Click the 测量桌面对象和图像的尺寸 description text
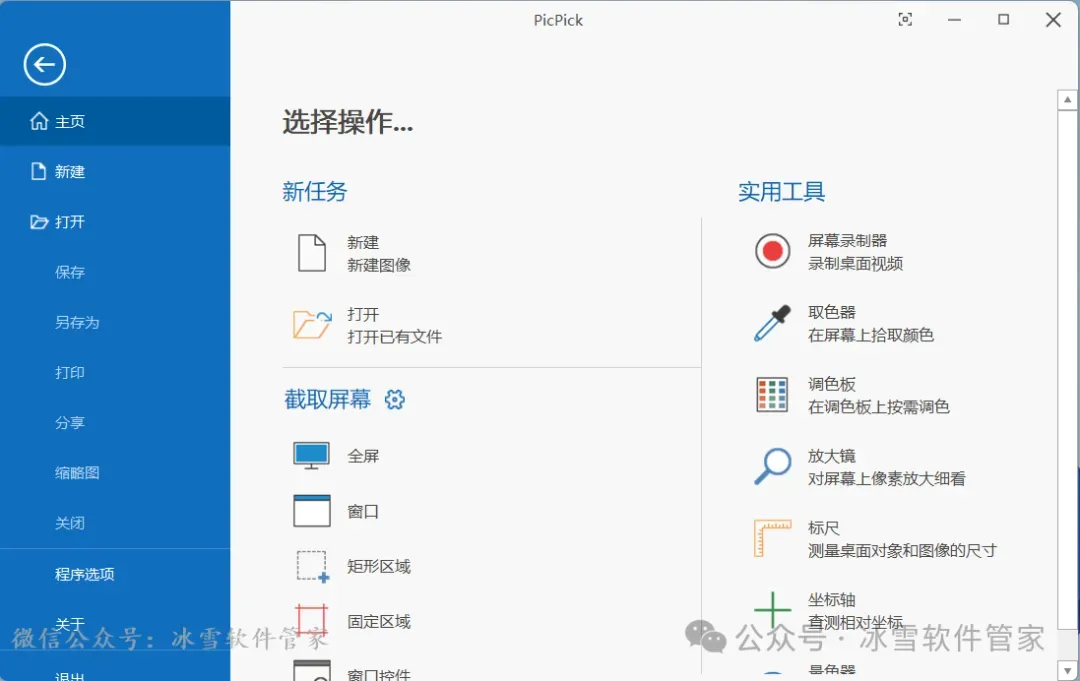The image size is (1080, 681). tap(902, 550)
